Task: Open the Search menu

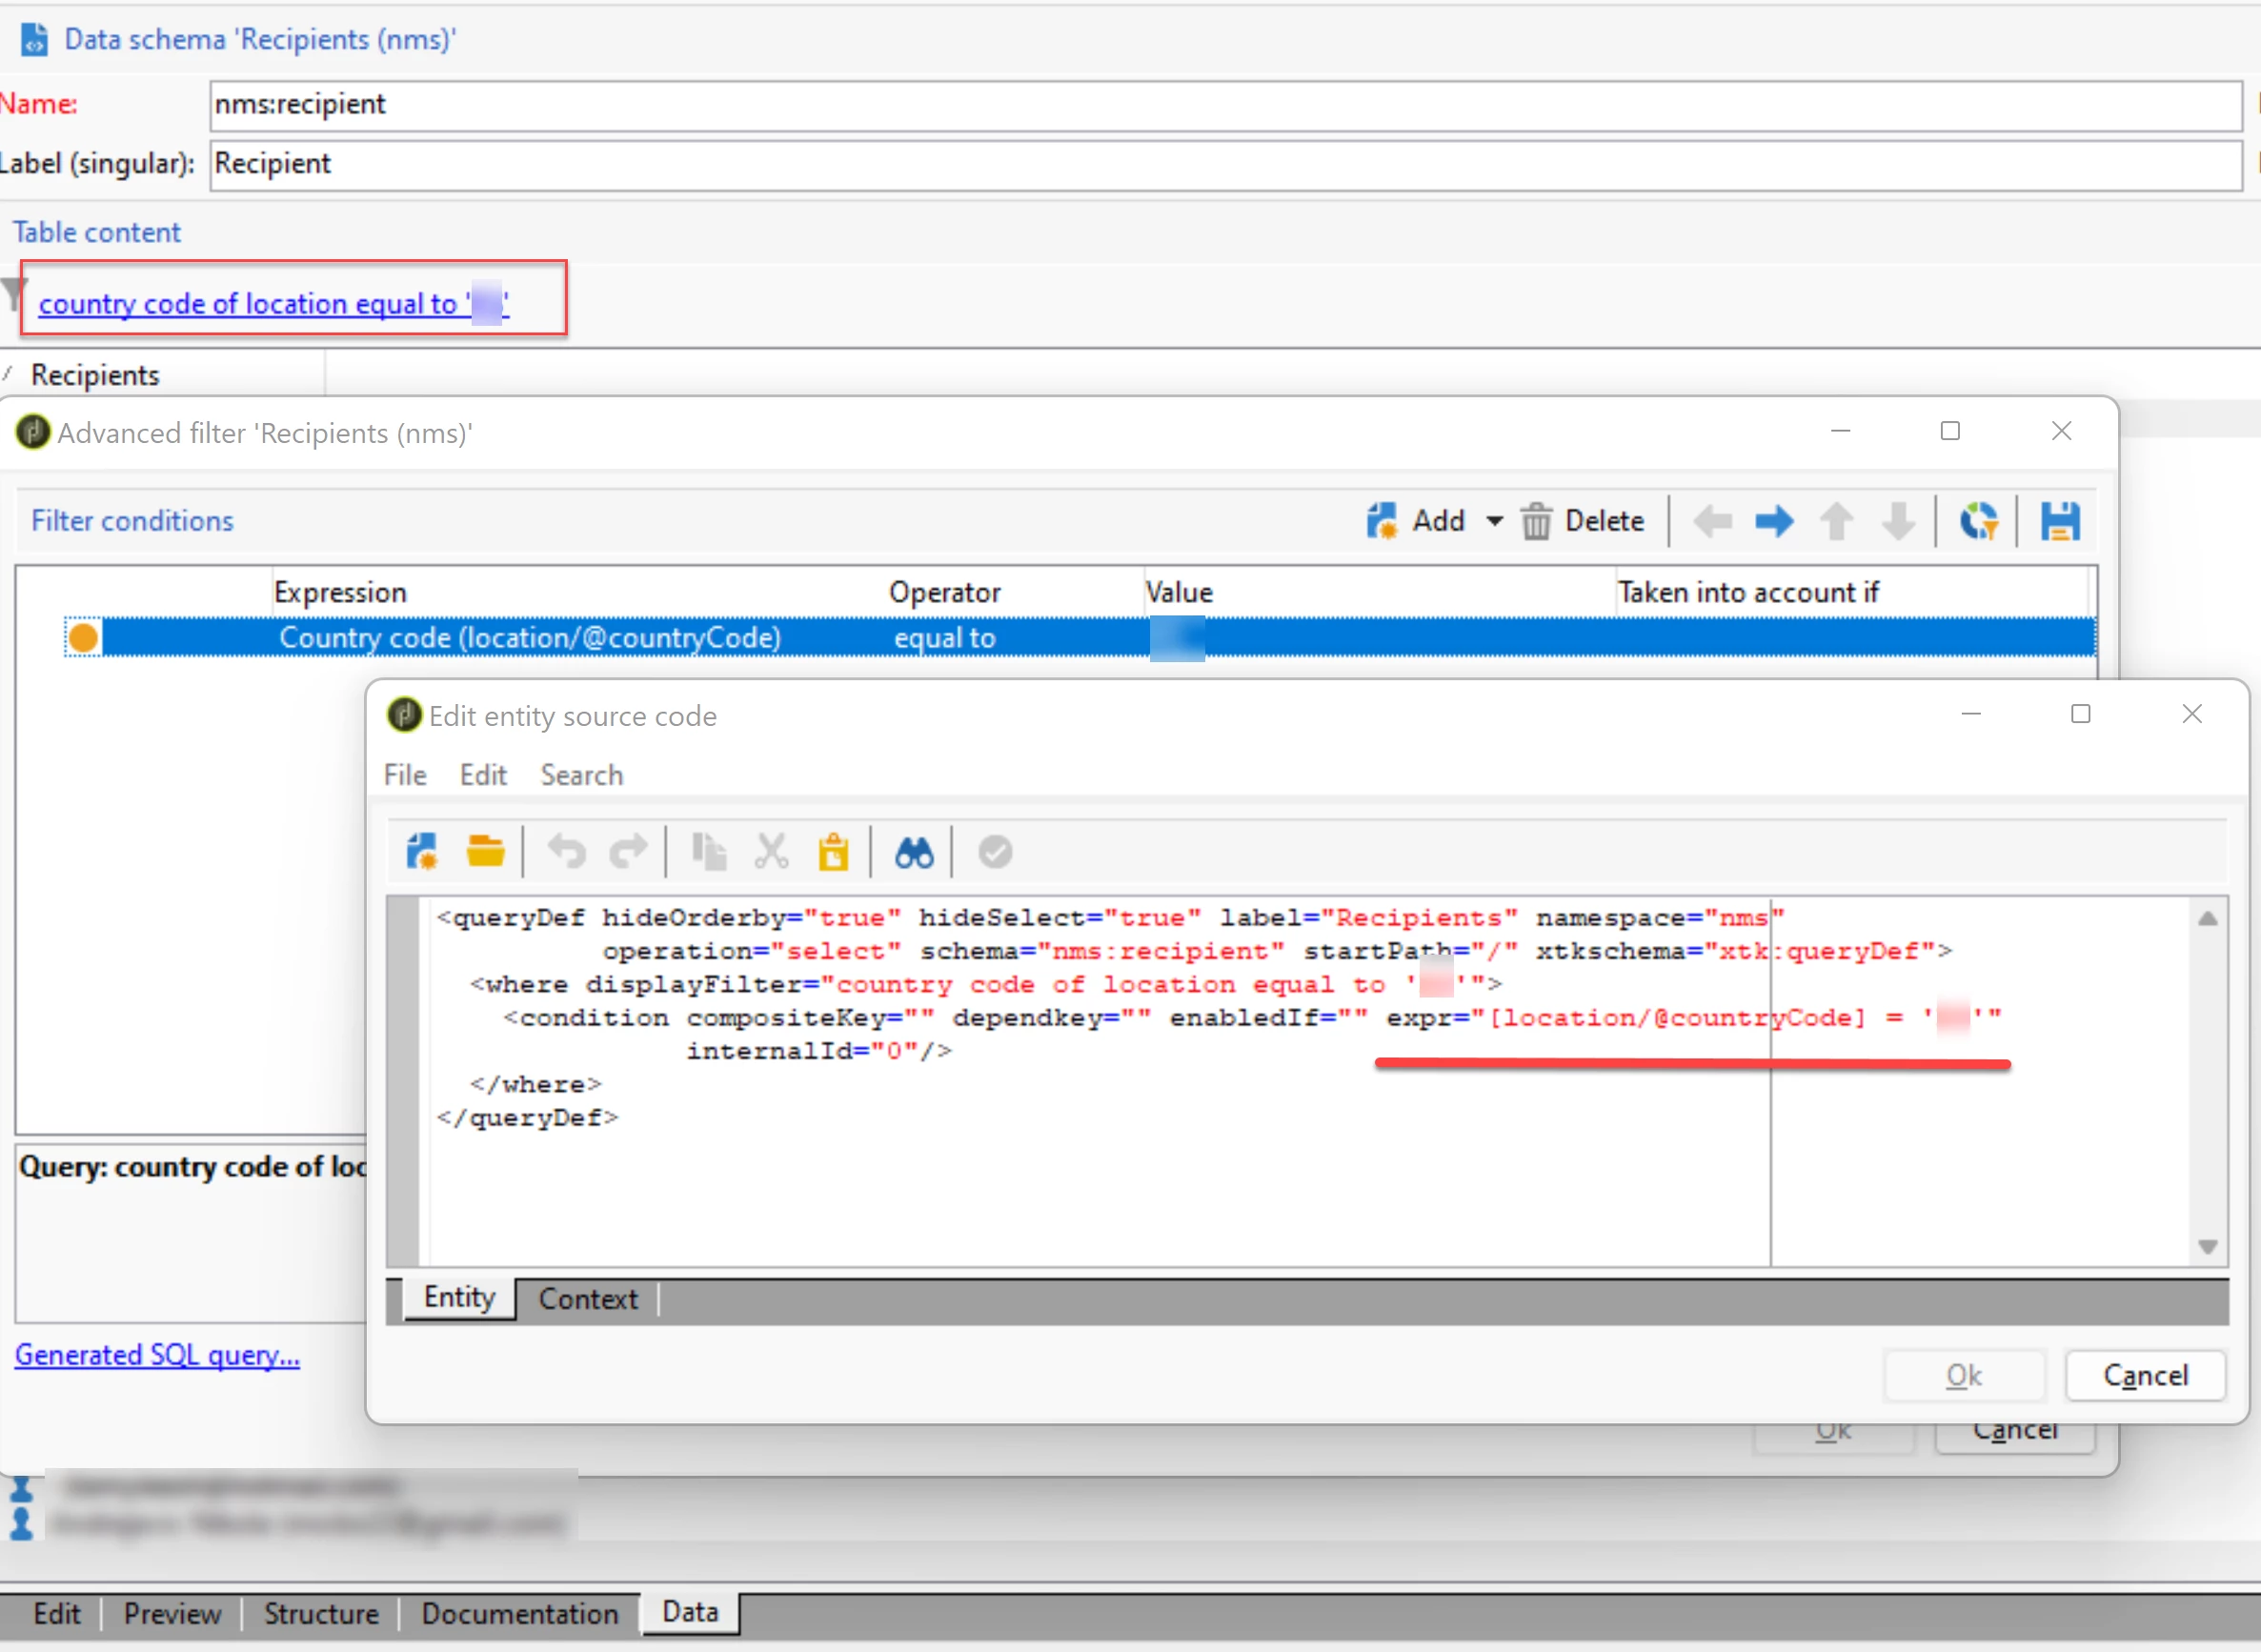Action: 581,775
